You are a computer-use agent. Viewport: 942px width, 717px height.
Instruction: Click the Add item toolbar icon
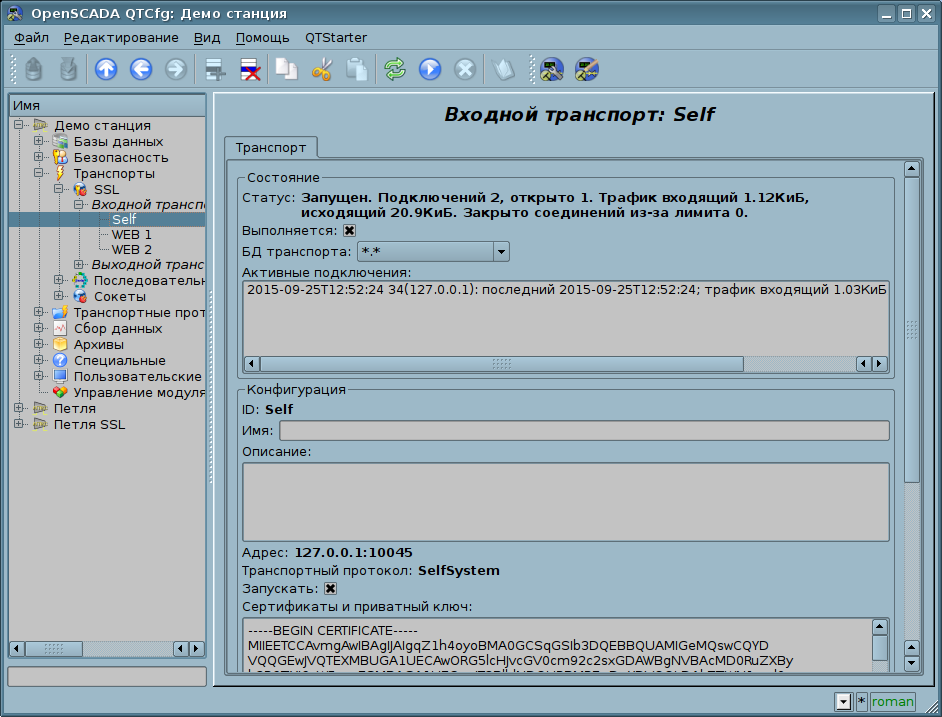coord(214,69)
